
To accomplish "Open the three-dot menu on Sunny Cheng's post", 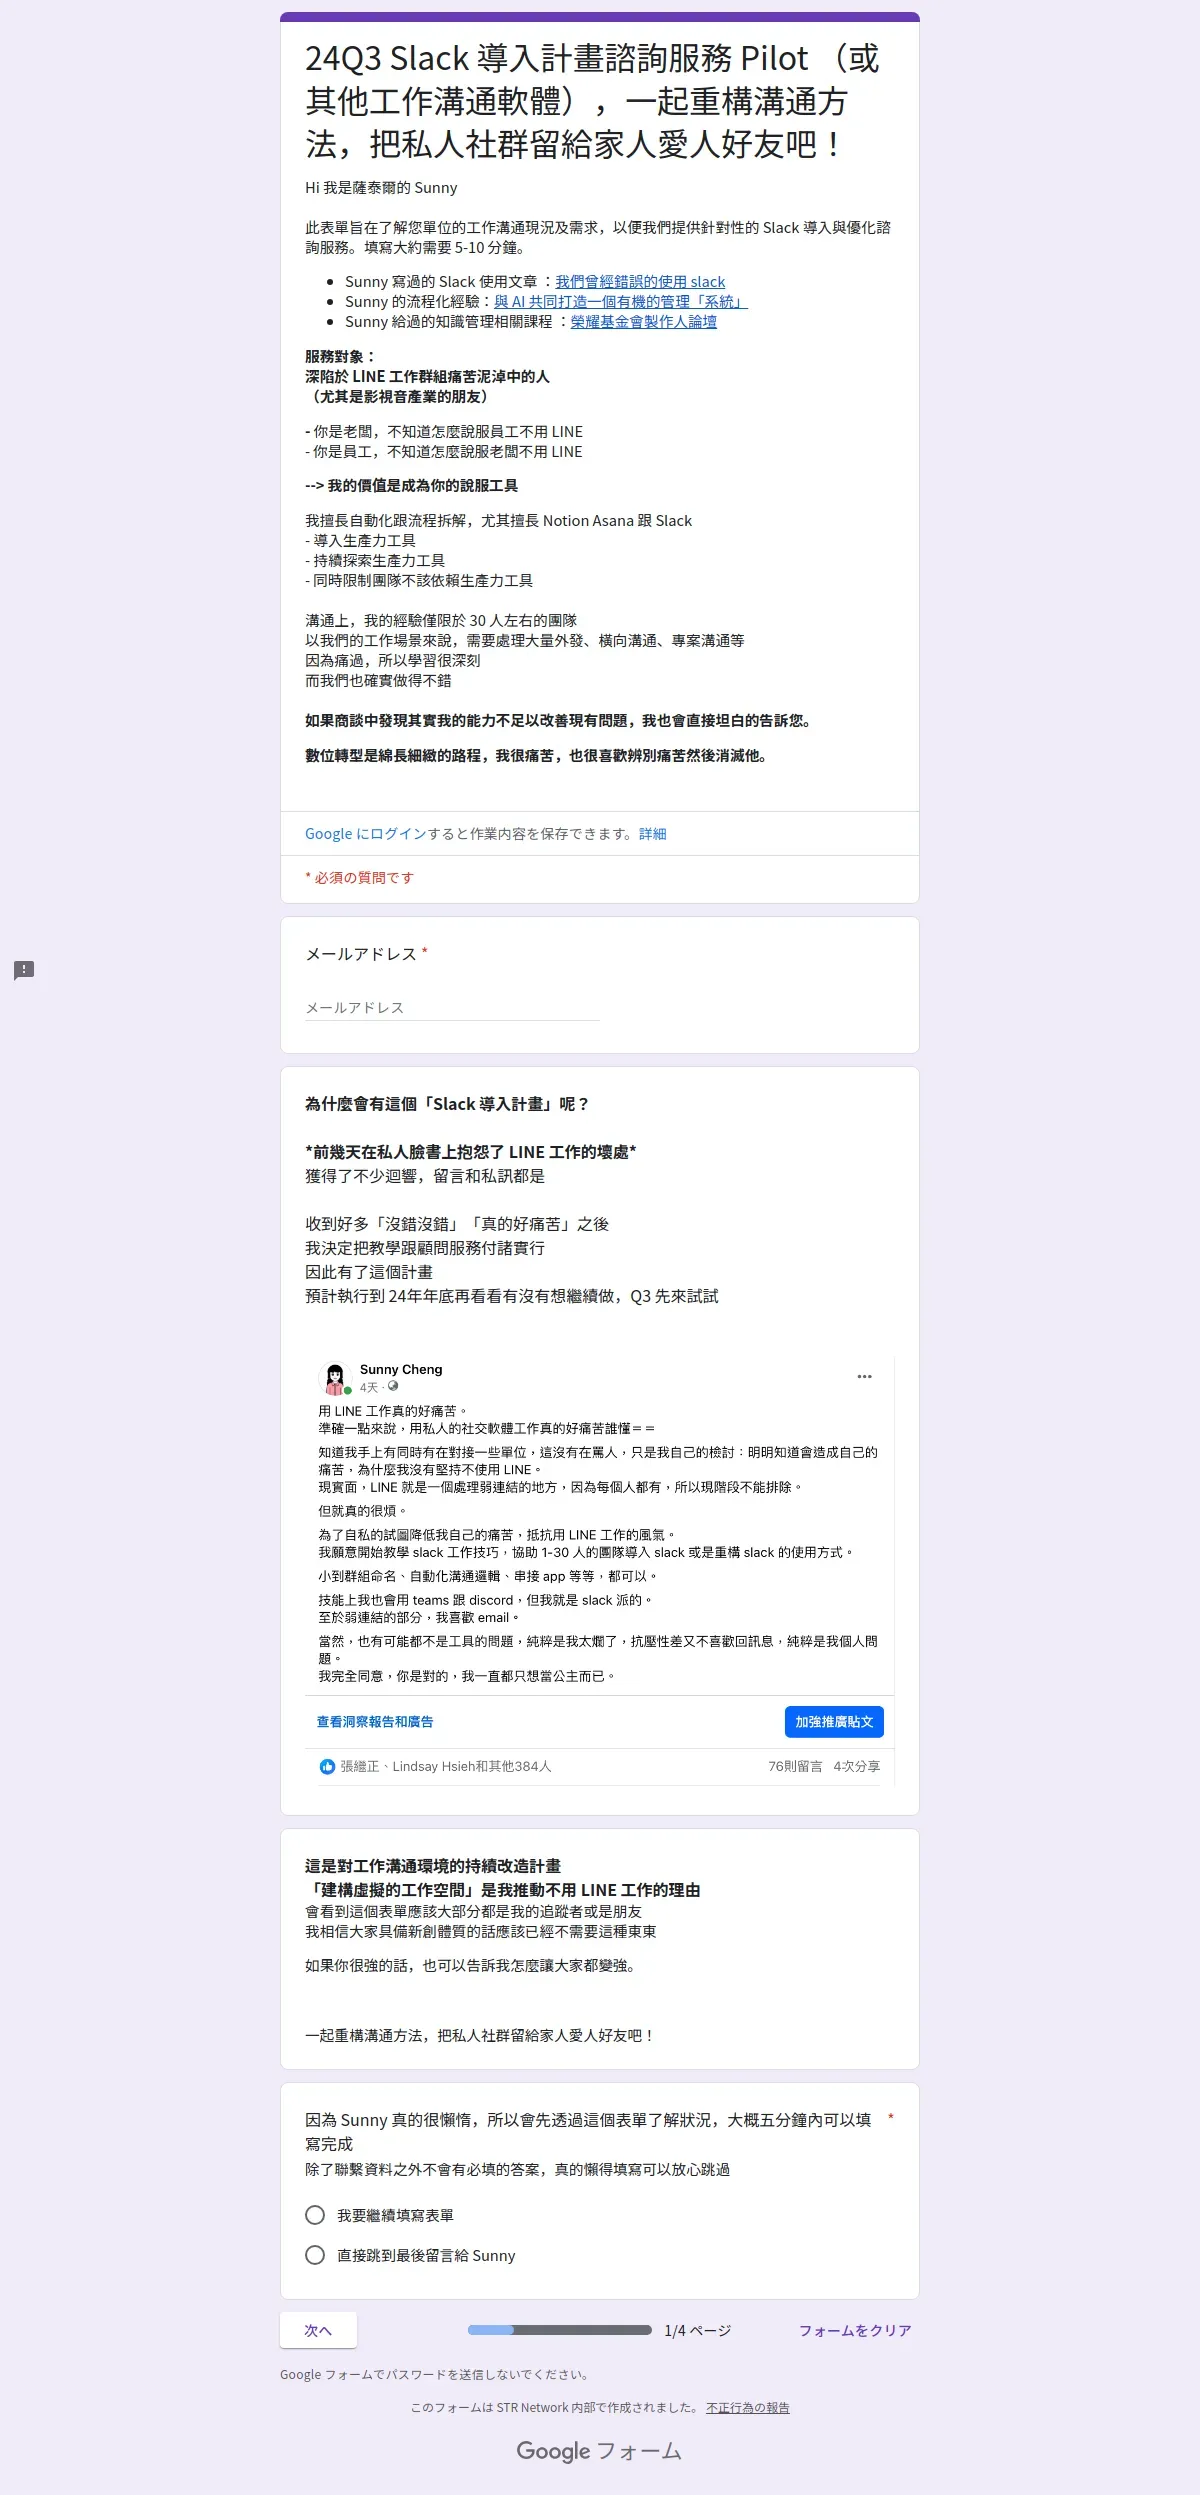I will 864,1377.
